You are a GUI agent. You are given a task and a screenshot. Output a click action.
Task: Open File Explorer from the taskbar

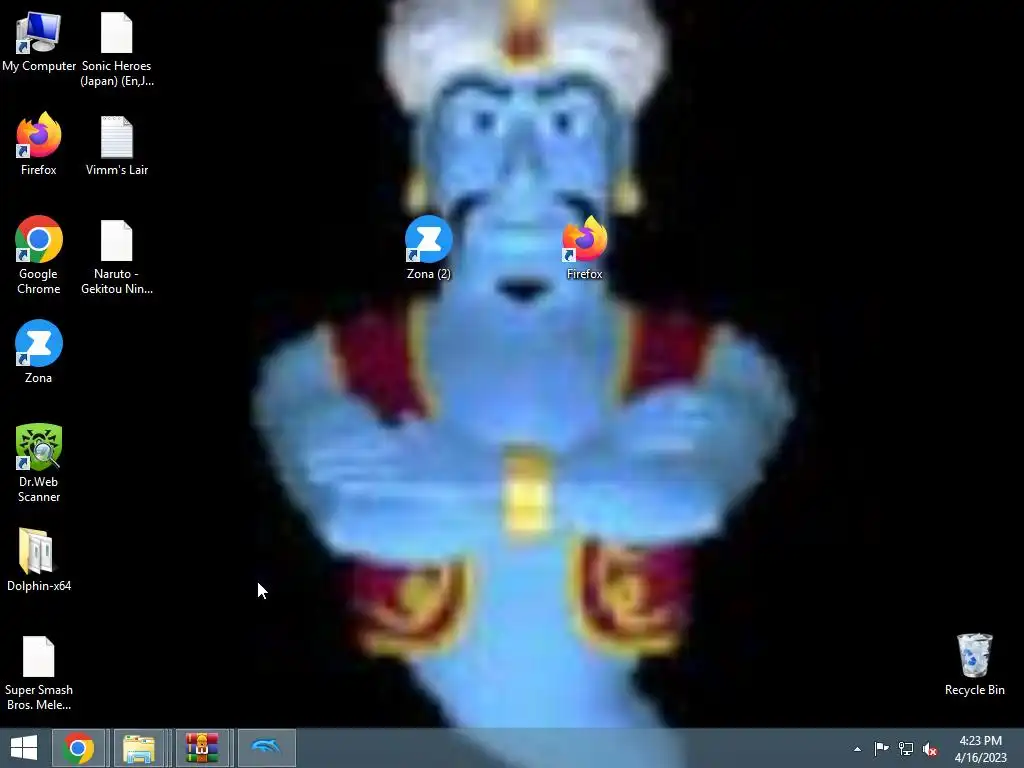[x=139, y=748]
